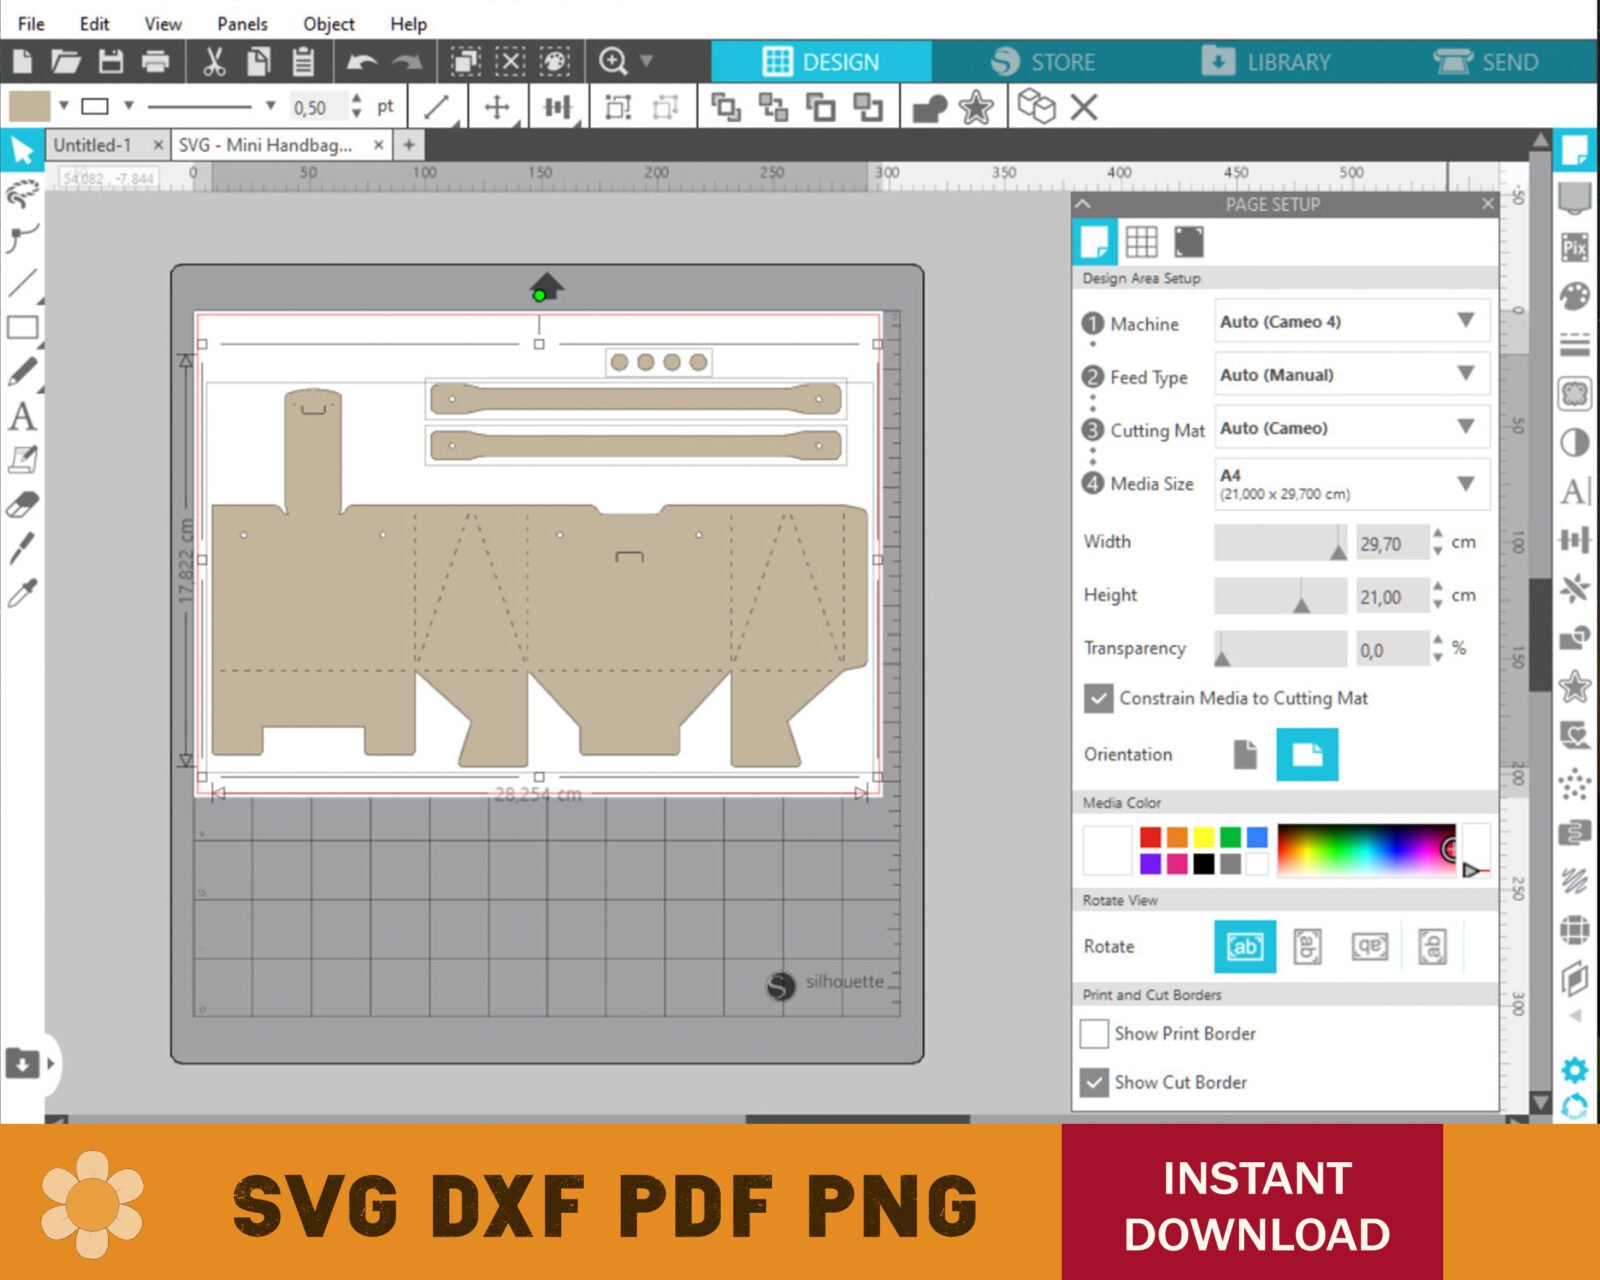
Task: Print document icon in toolbar
Action: [x=155, y=62]
